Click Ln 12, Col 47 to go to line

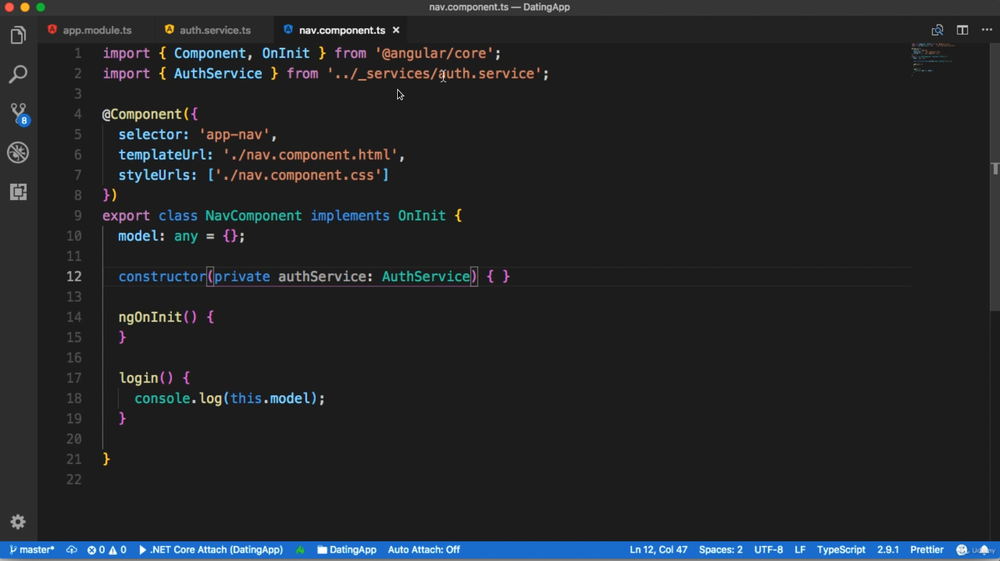point(658,550)
